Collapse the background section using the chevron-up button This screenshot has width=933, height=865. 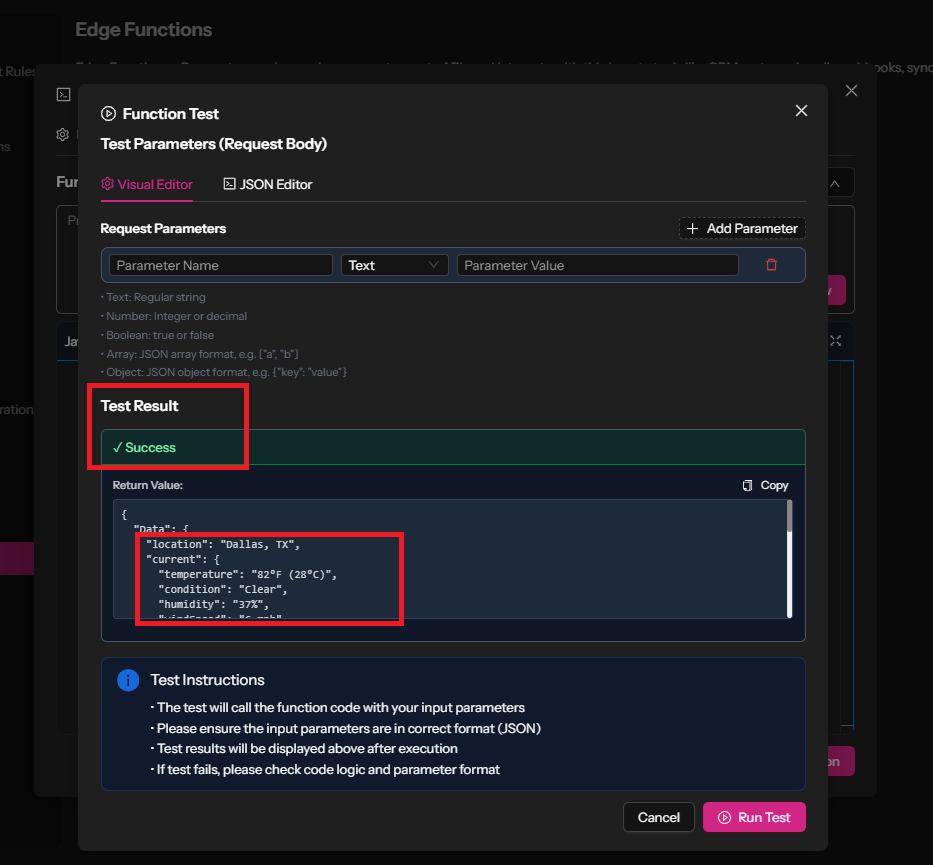(x=836, y=183)
